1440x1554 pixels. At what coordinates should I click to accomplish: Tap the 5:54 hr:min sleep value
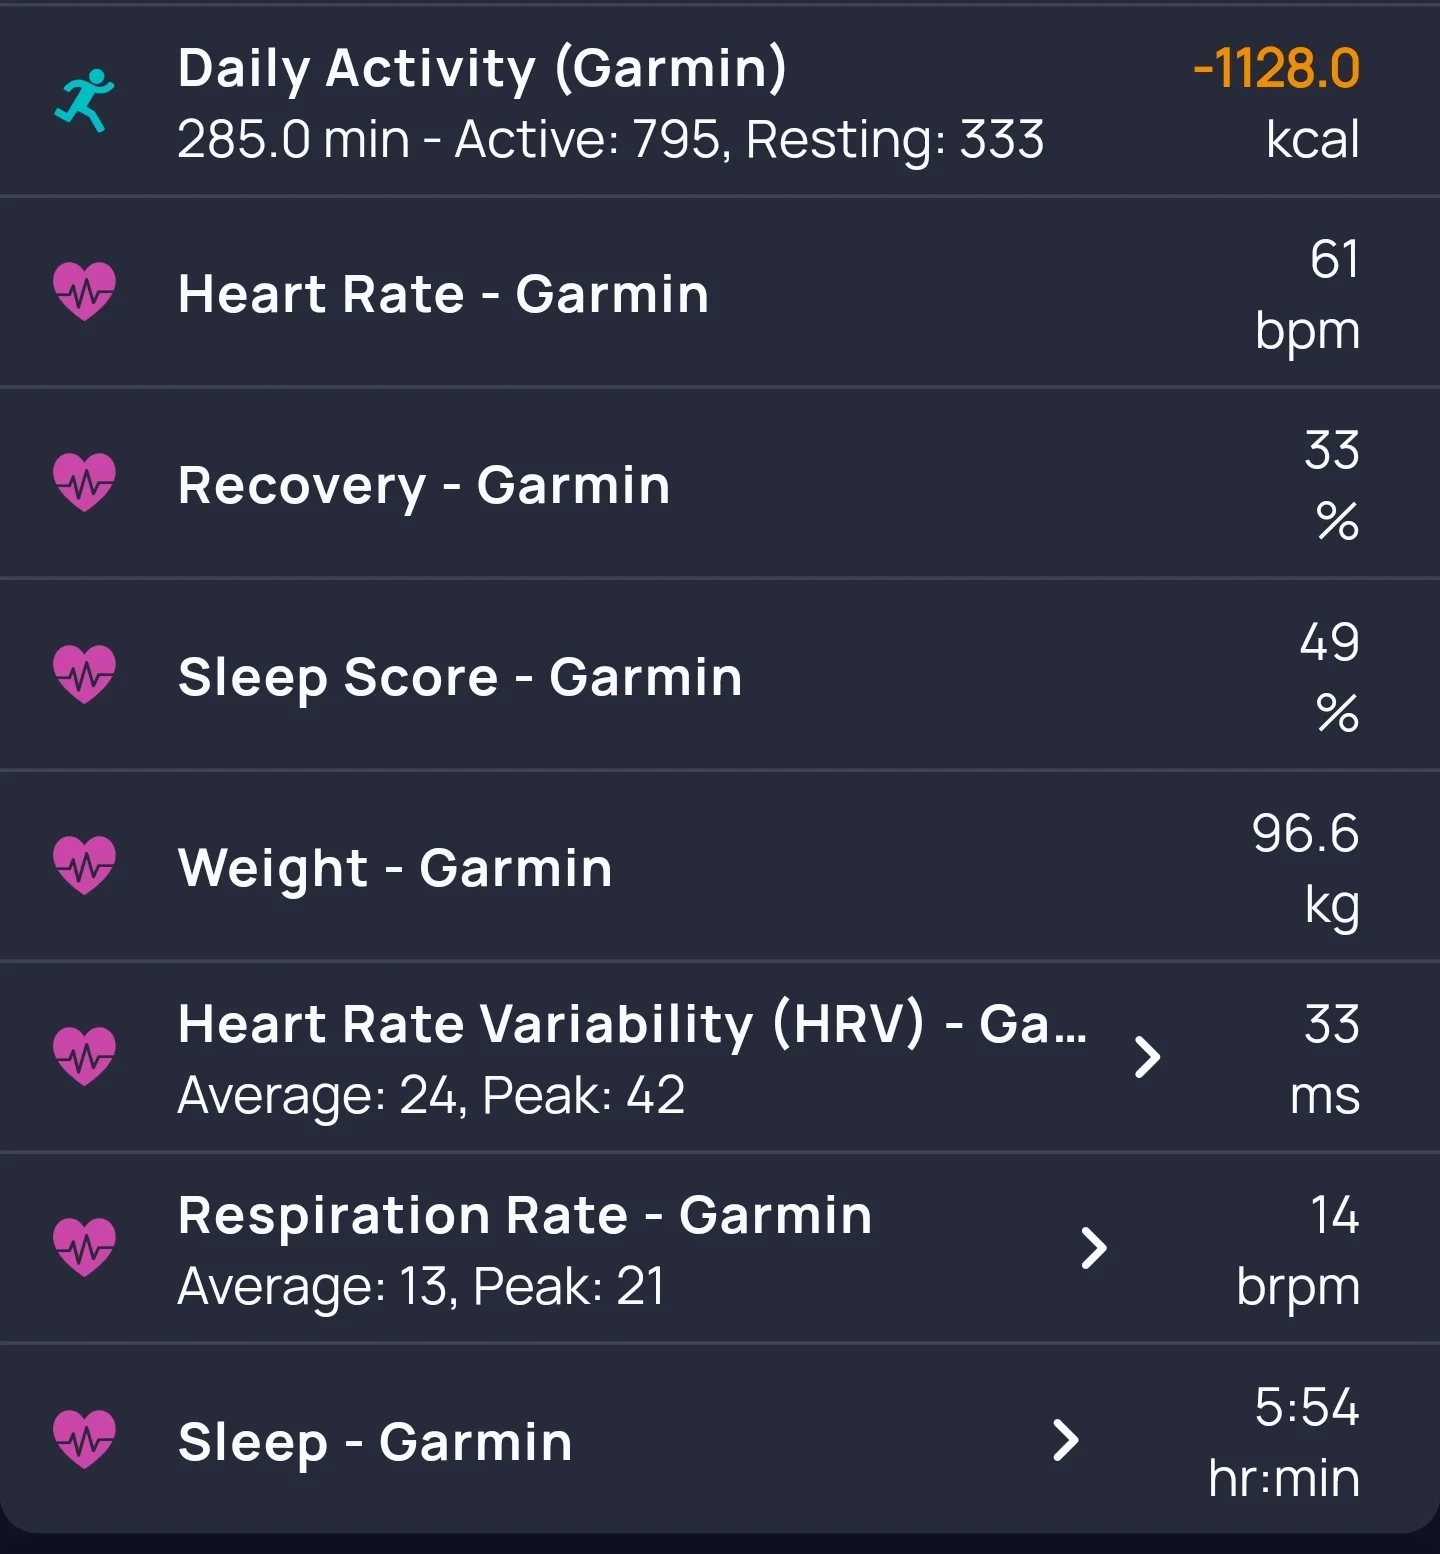tap(1284, 1442)
